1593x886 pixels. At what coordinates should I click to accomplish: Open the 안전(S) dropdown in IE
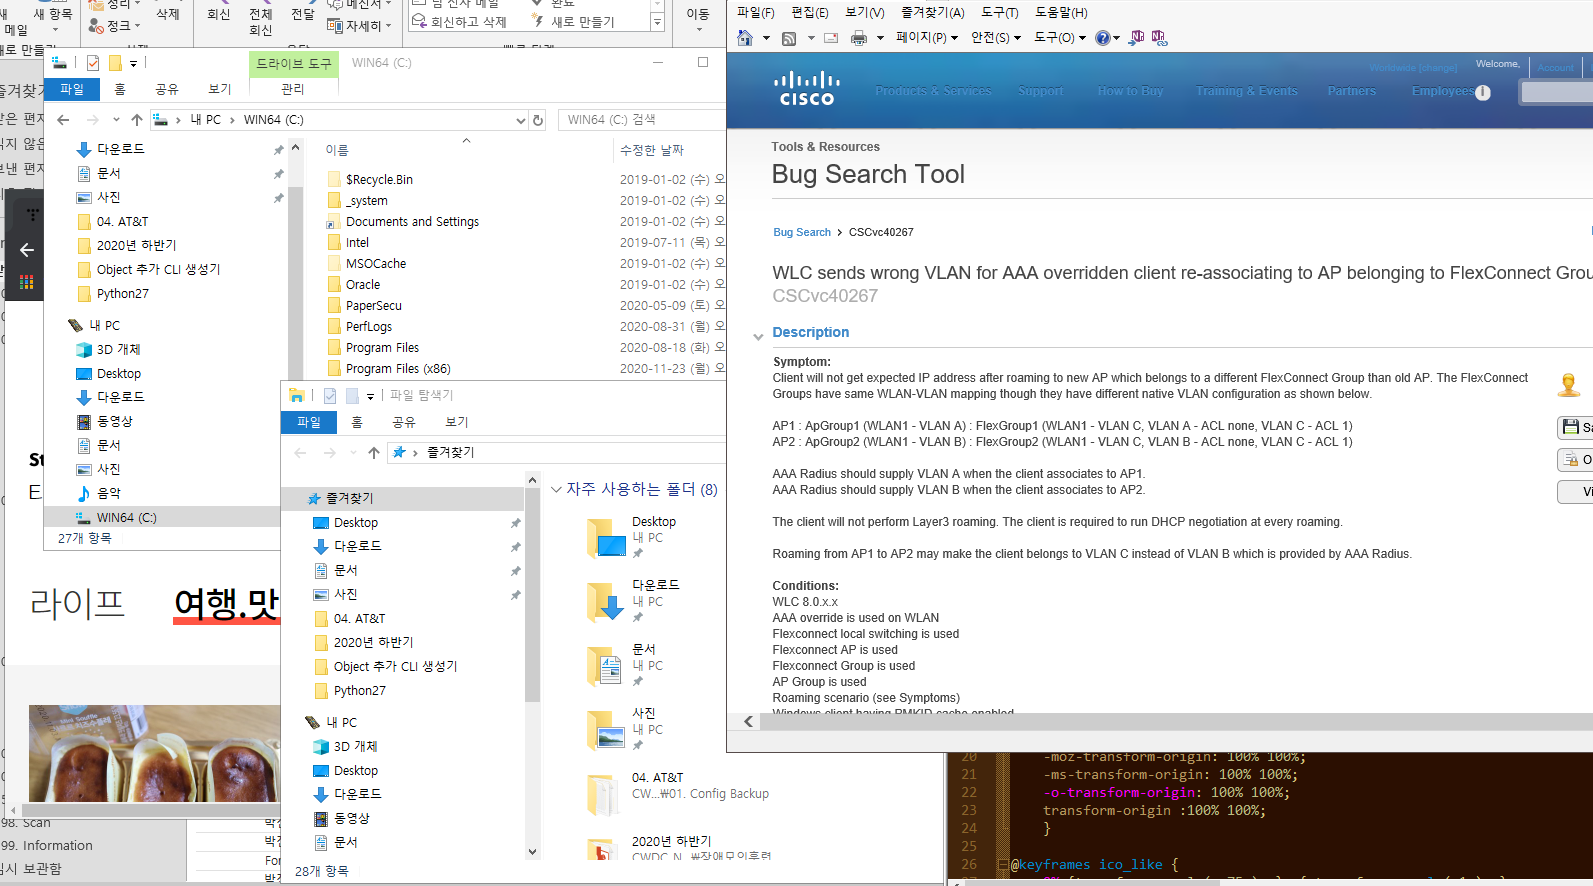[x=996, y=38]
